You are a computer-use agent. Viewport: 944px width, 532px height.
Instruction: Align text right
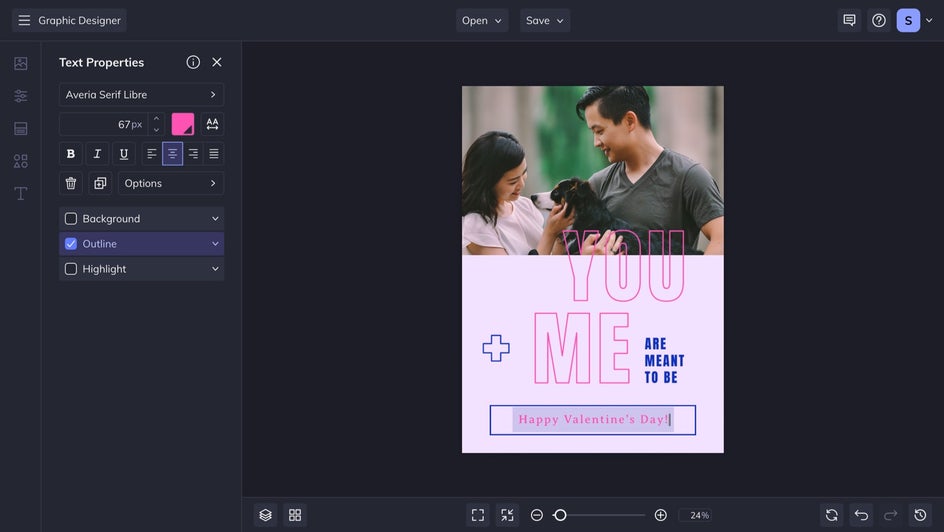click(193, 153)
